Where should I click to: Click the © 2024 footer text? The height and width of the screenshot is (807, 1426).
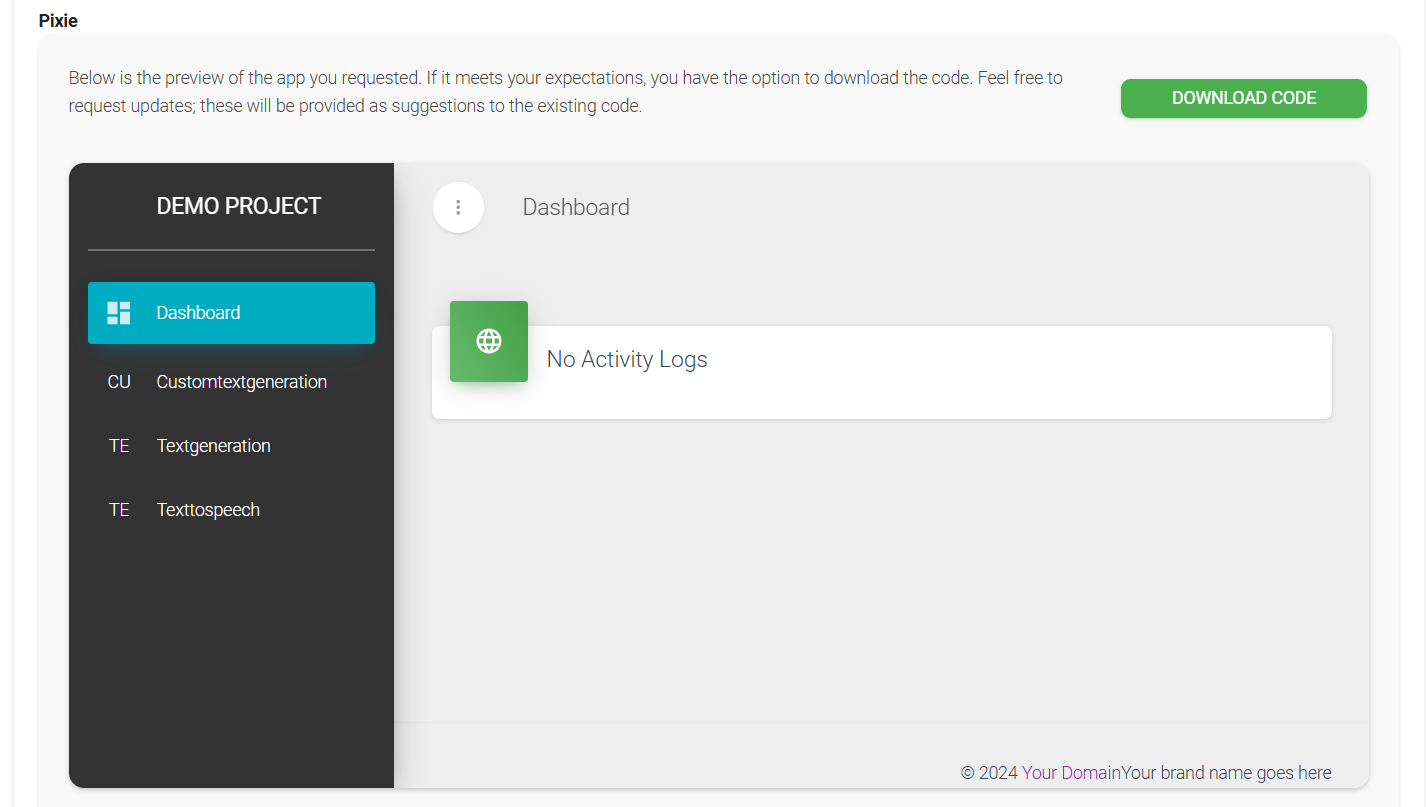pos(989,772)
